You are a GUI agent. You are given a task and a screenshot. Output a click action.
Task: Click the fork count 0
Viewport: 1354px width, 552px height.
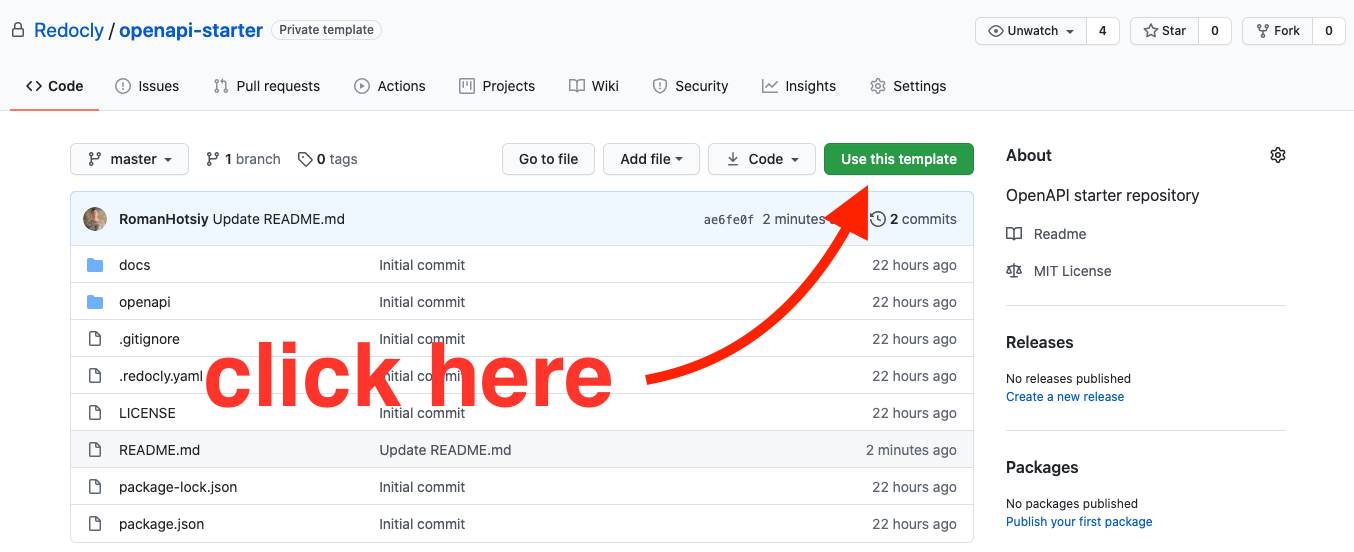pyautogui.click(x=1328, y=31)
